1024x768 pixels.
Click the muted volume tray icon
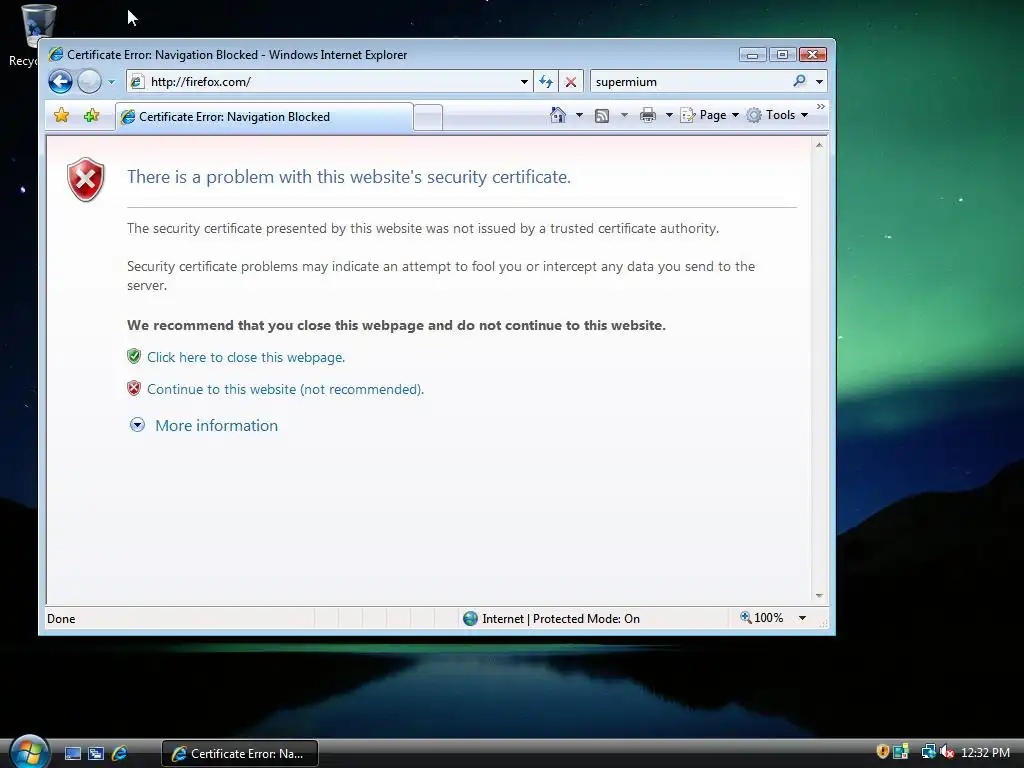pyautogui.click(x=946, y=752)
